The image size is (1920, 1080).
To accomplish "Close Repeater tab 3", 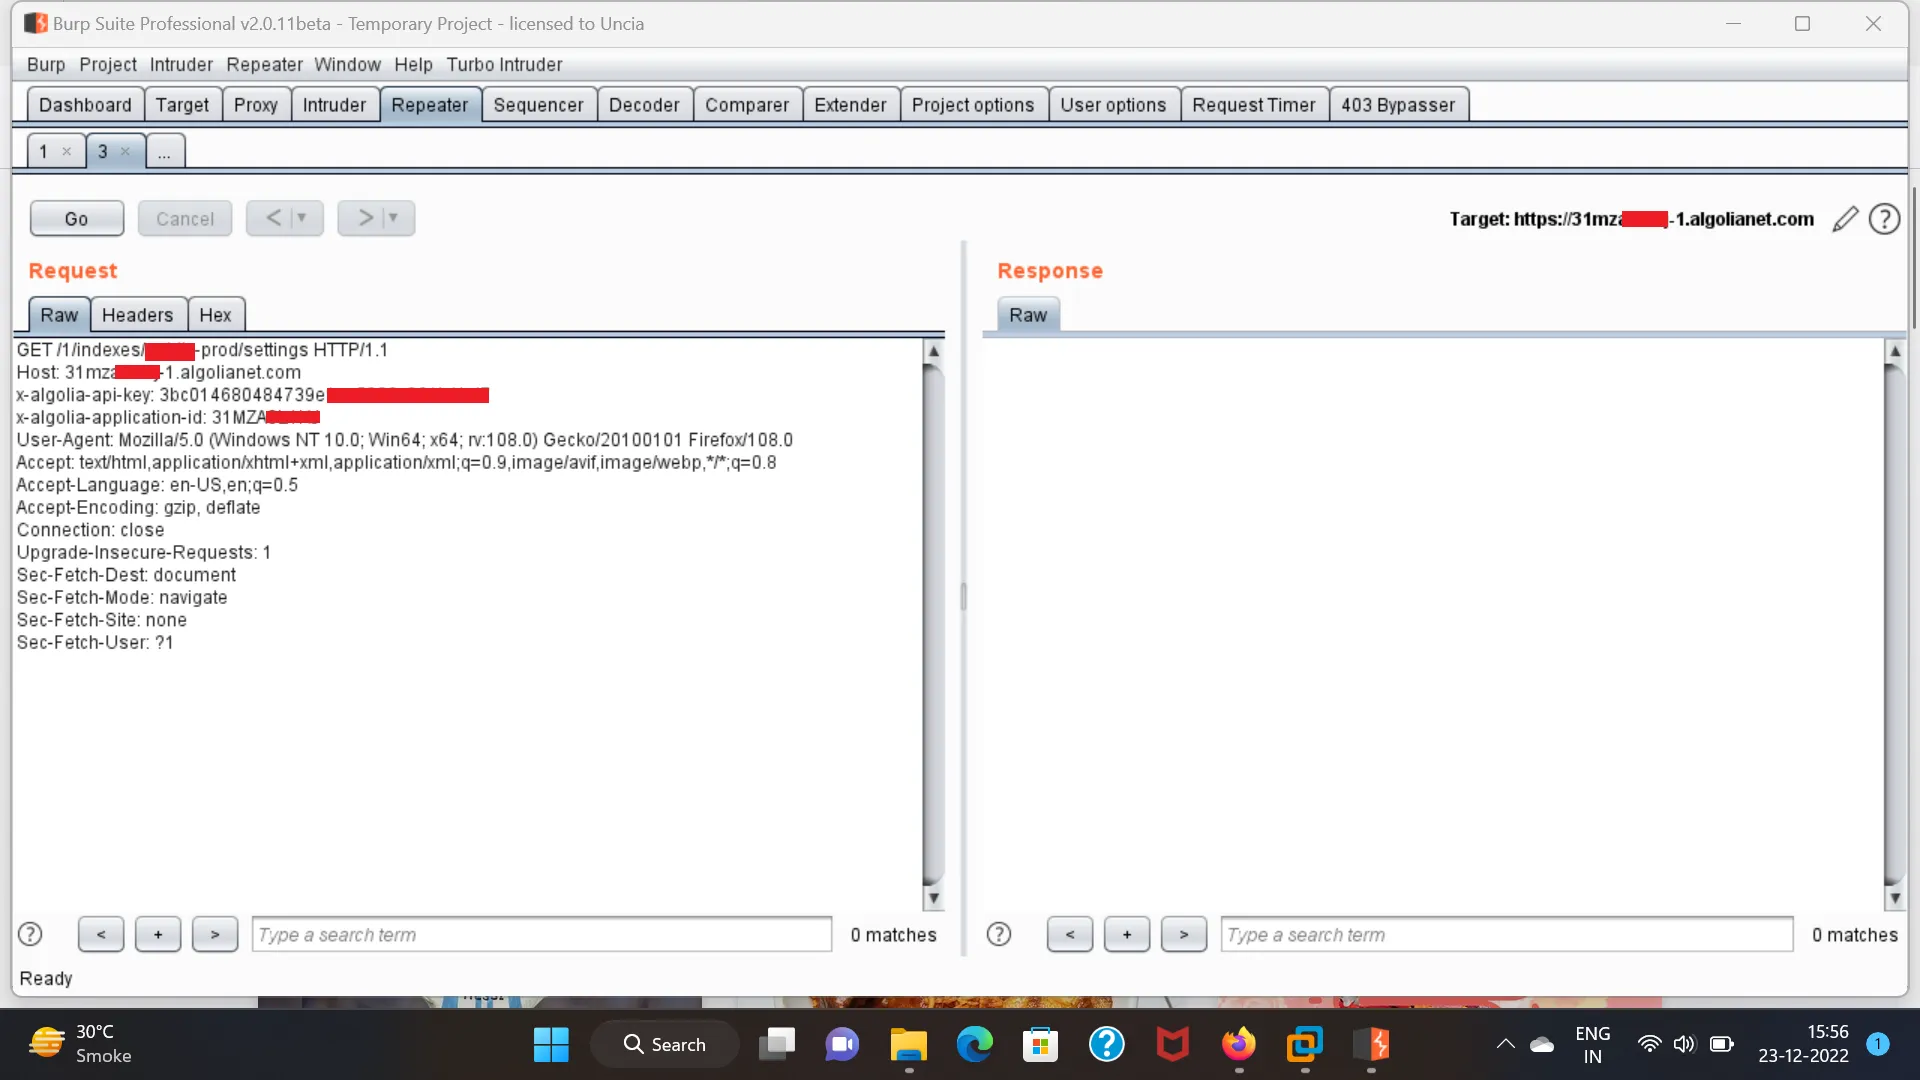I will (126, 152).
